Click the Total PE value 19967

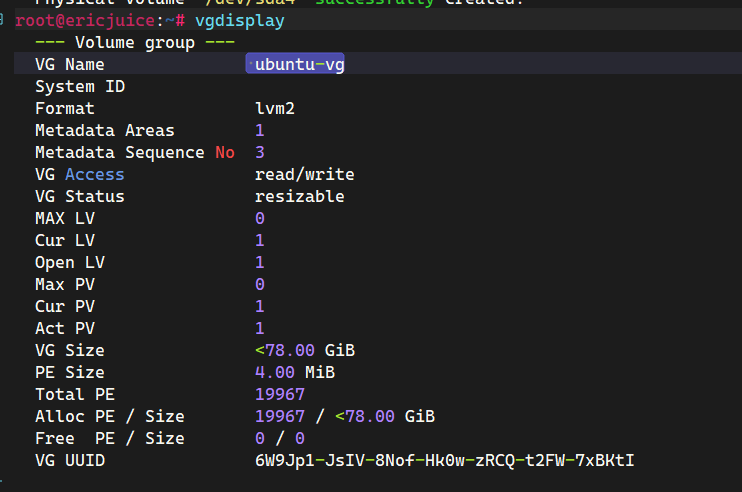pyautogui.click(x=279, y=394)
